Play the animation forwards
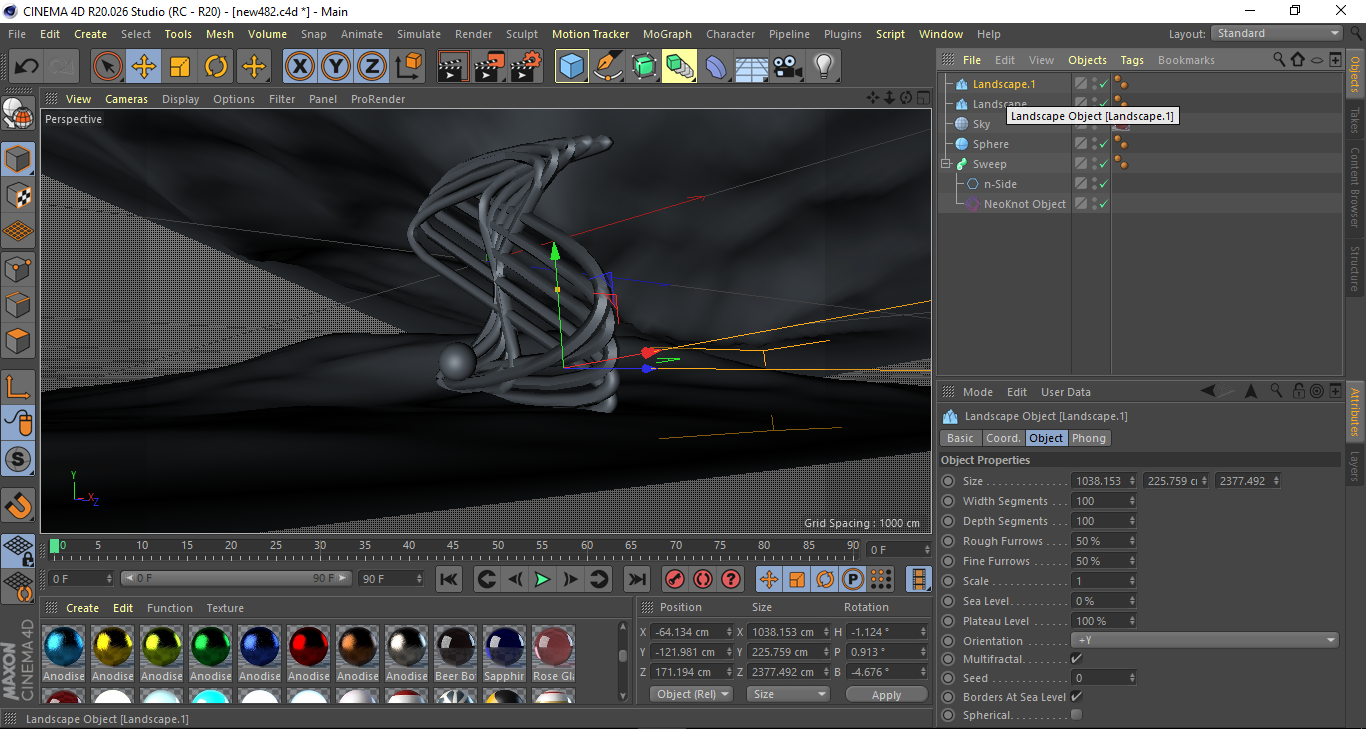 coord(542,579)
